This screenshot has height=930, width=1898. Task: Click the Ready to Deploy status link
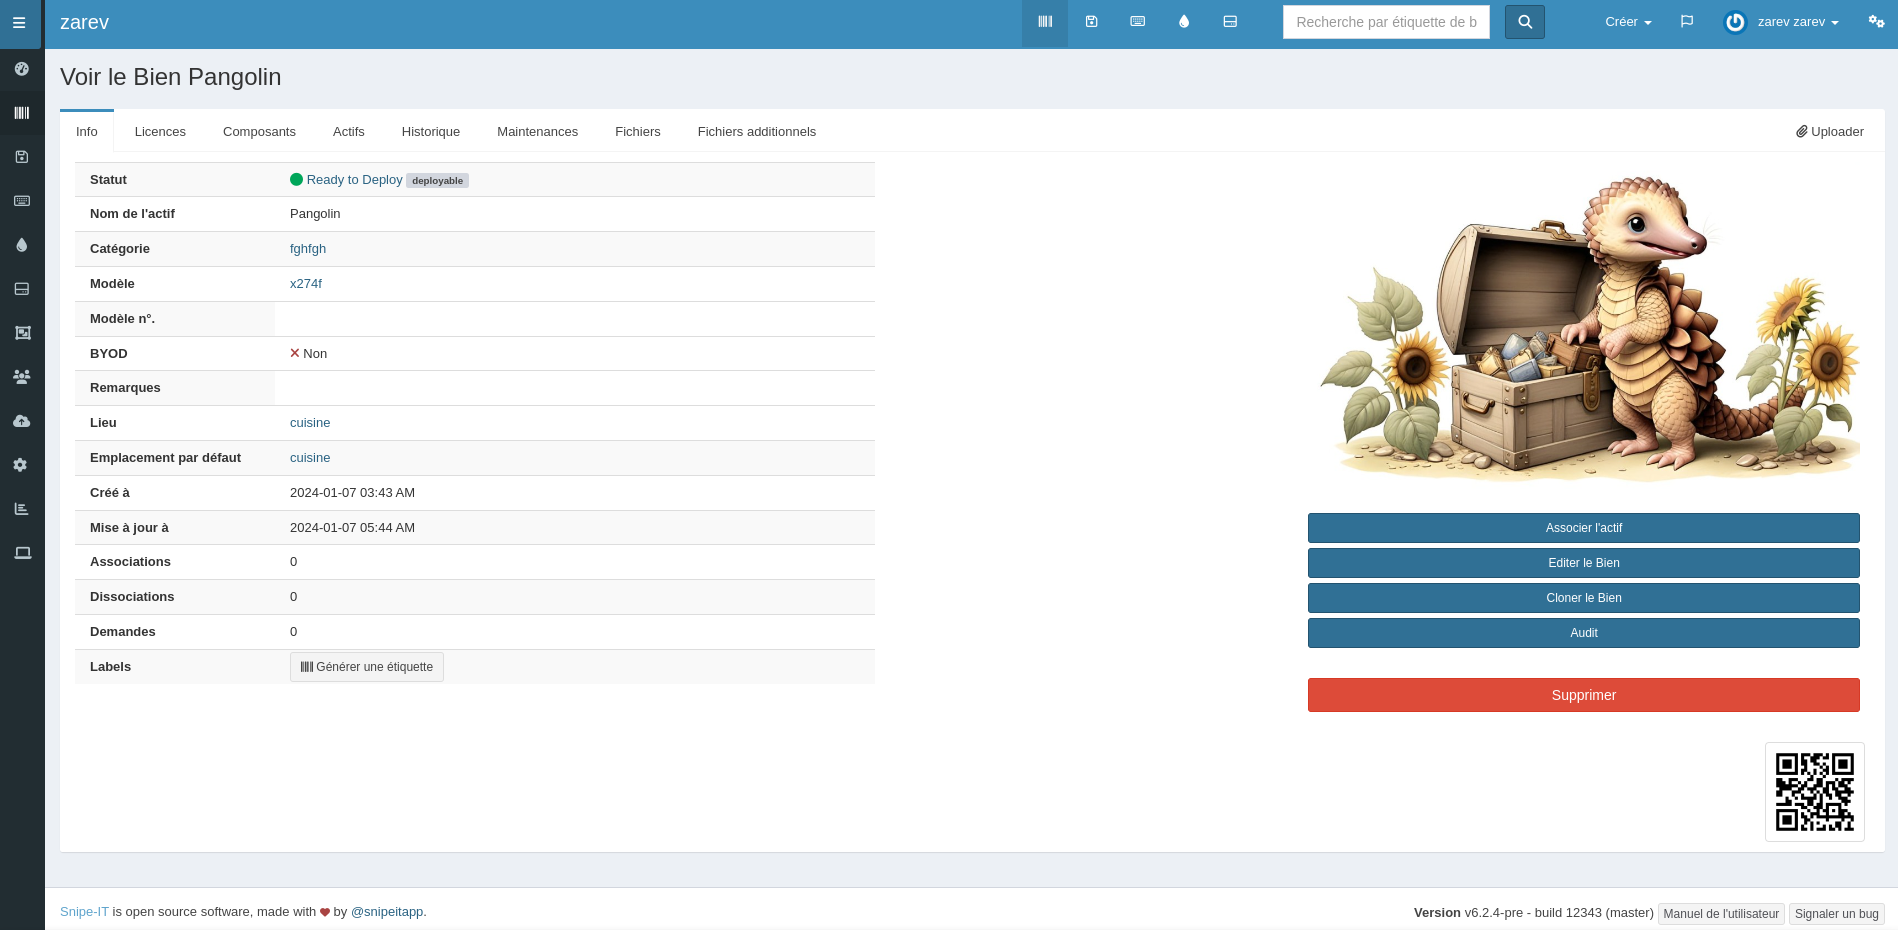(x=354, y=180)
